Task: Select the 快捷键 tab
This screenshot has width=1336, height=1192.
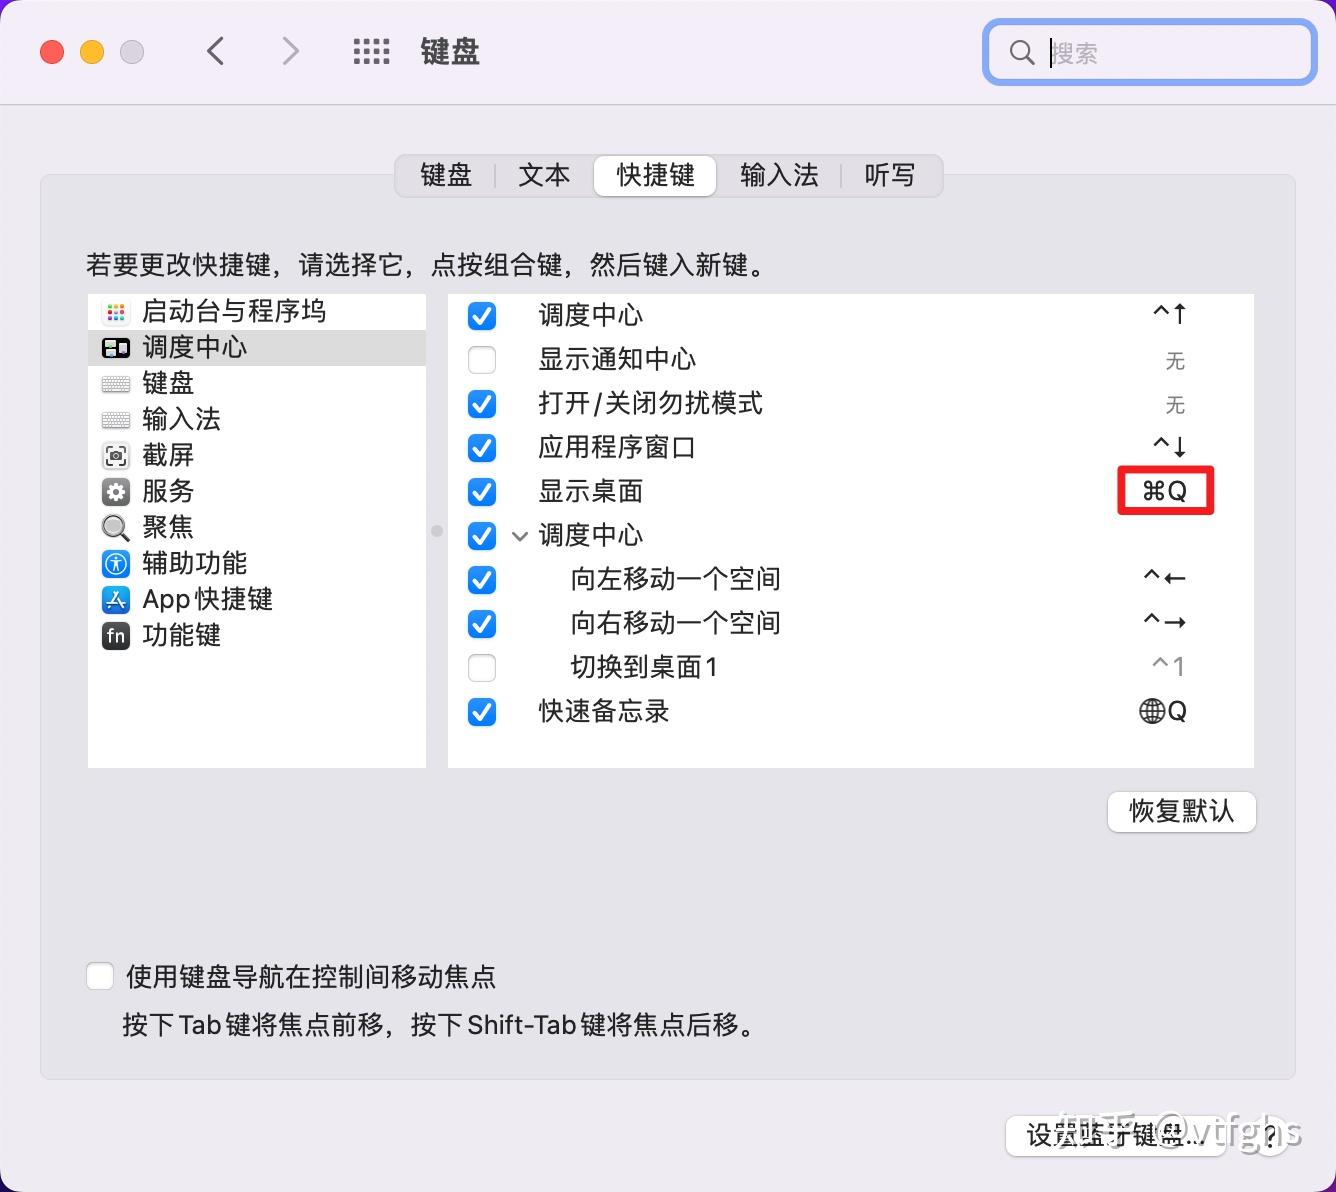Action: pyautogui.click(x=655, y=176)
